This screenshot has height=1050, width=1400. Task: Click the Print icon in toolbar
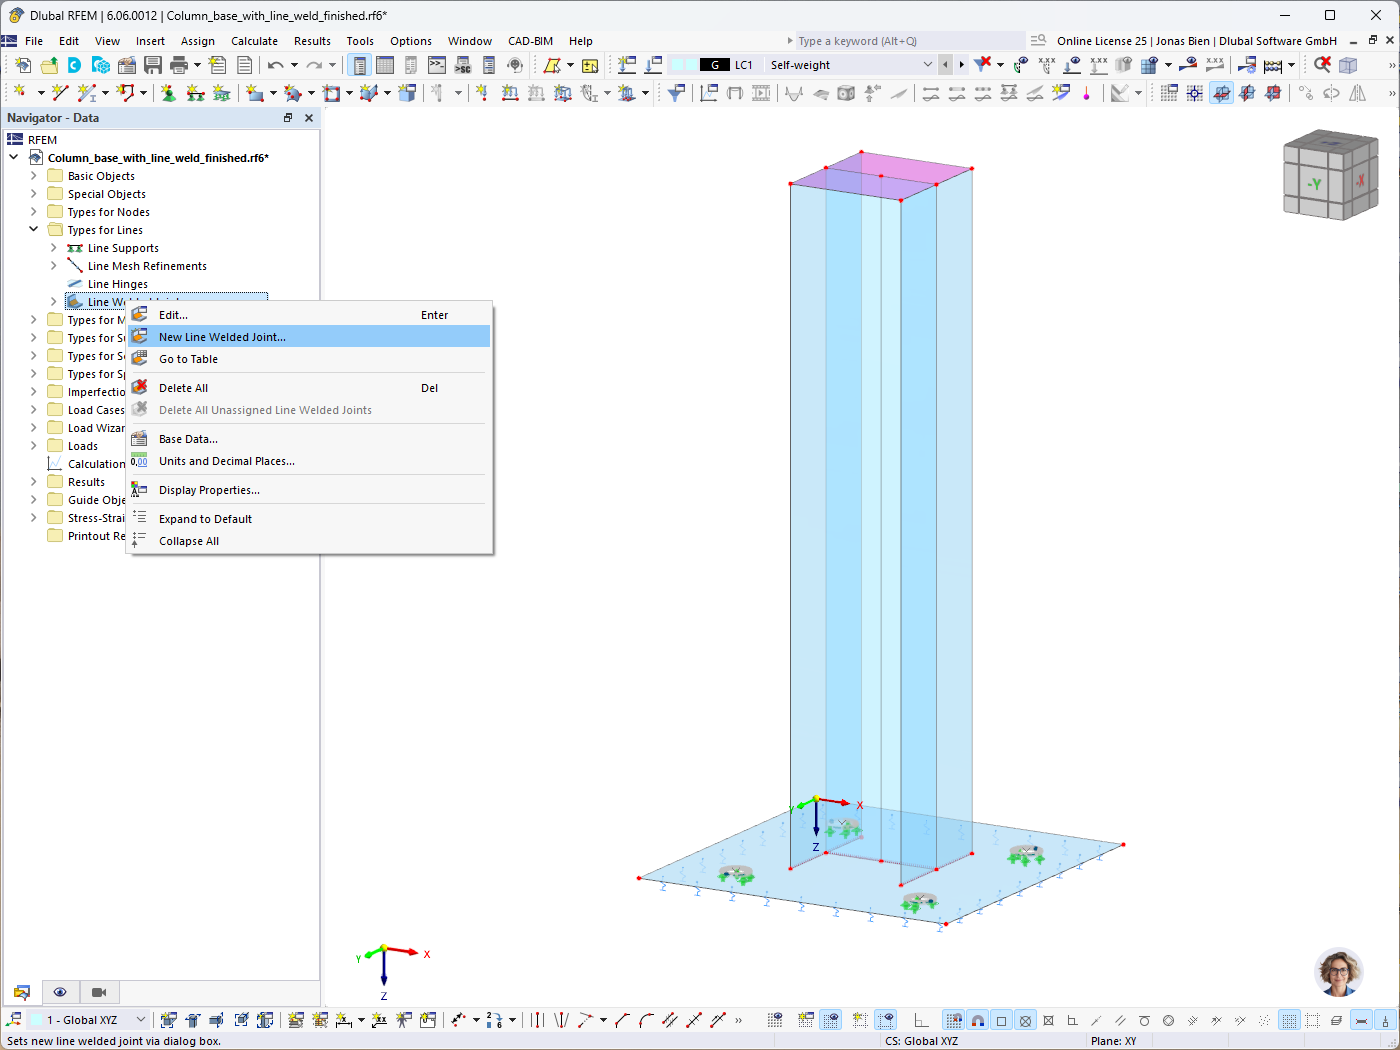[x=179, y=65]
